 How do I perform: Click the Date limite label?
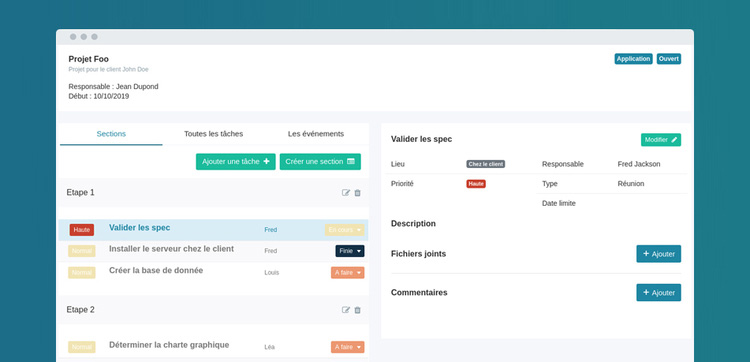point(559,203)
